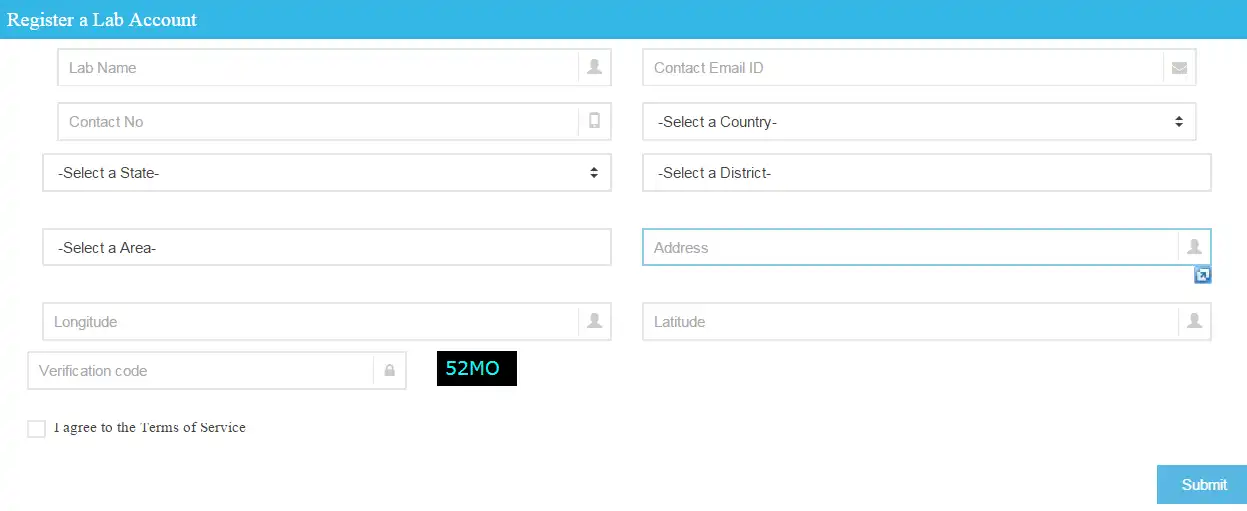Open the Select a Country dropdown
1247x511 pixels.
point(919,122)
